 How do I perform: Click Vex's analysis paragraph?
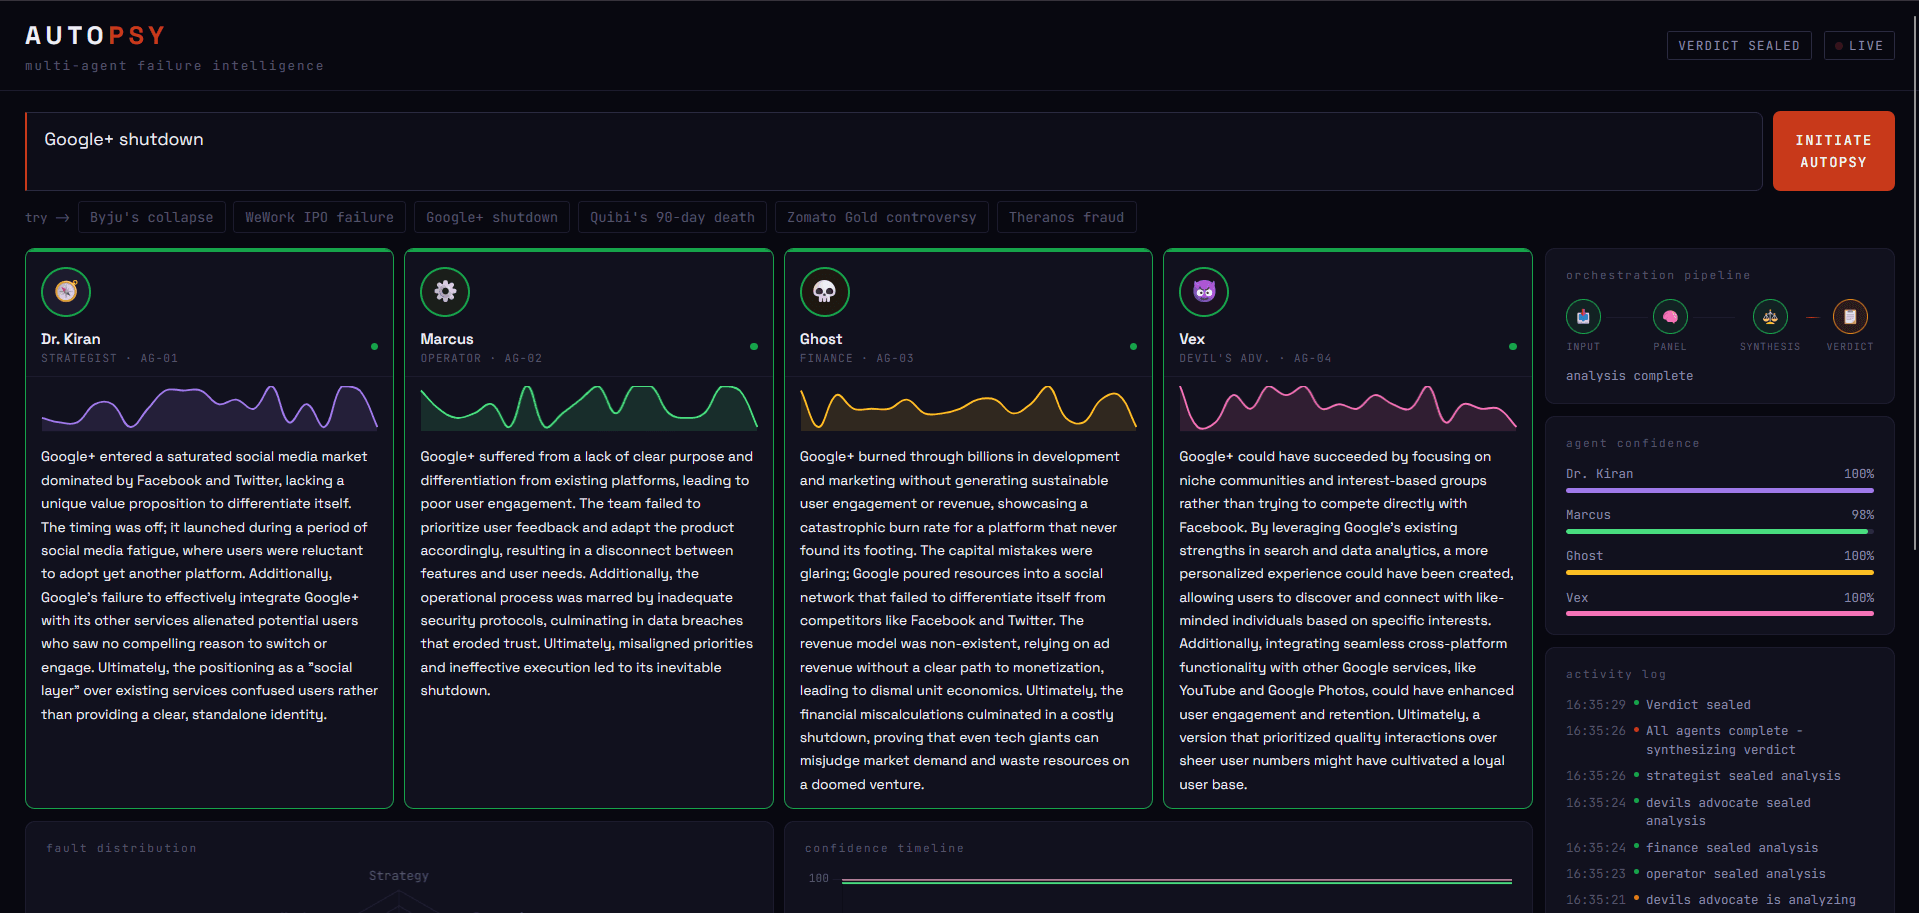(1347, 620)
